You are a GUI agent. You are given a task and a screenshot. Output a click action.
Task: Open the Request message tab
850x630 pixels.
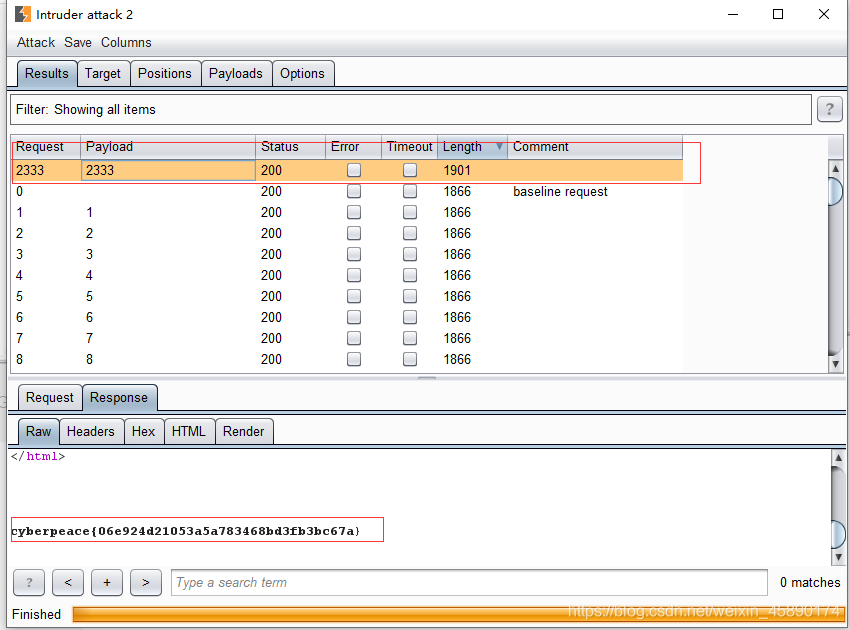[49, 398]
